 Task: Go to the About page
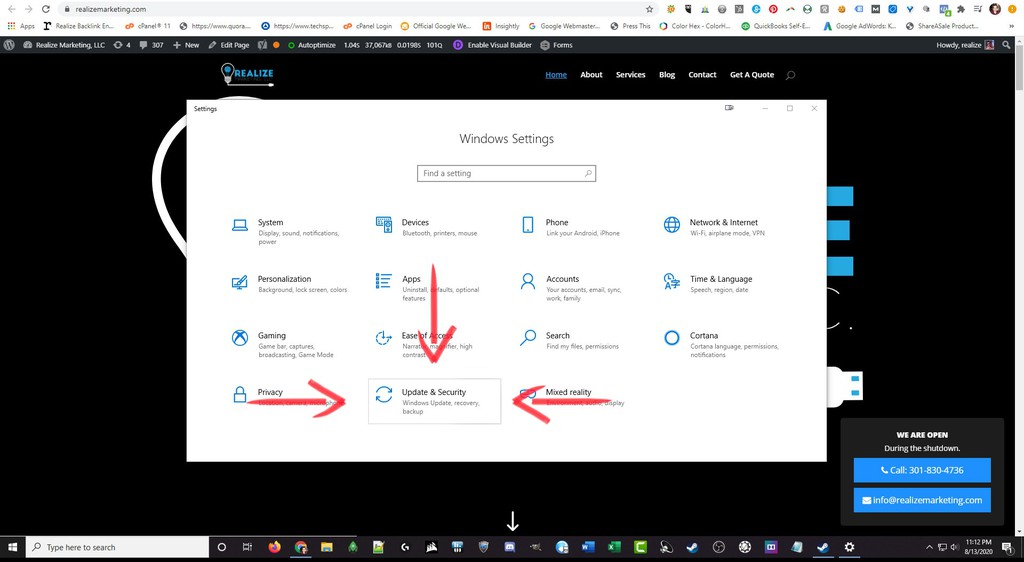pyautogui.click(x=591, y=75)
